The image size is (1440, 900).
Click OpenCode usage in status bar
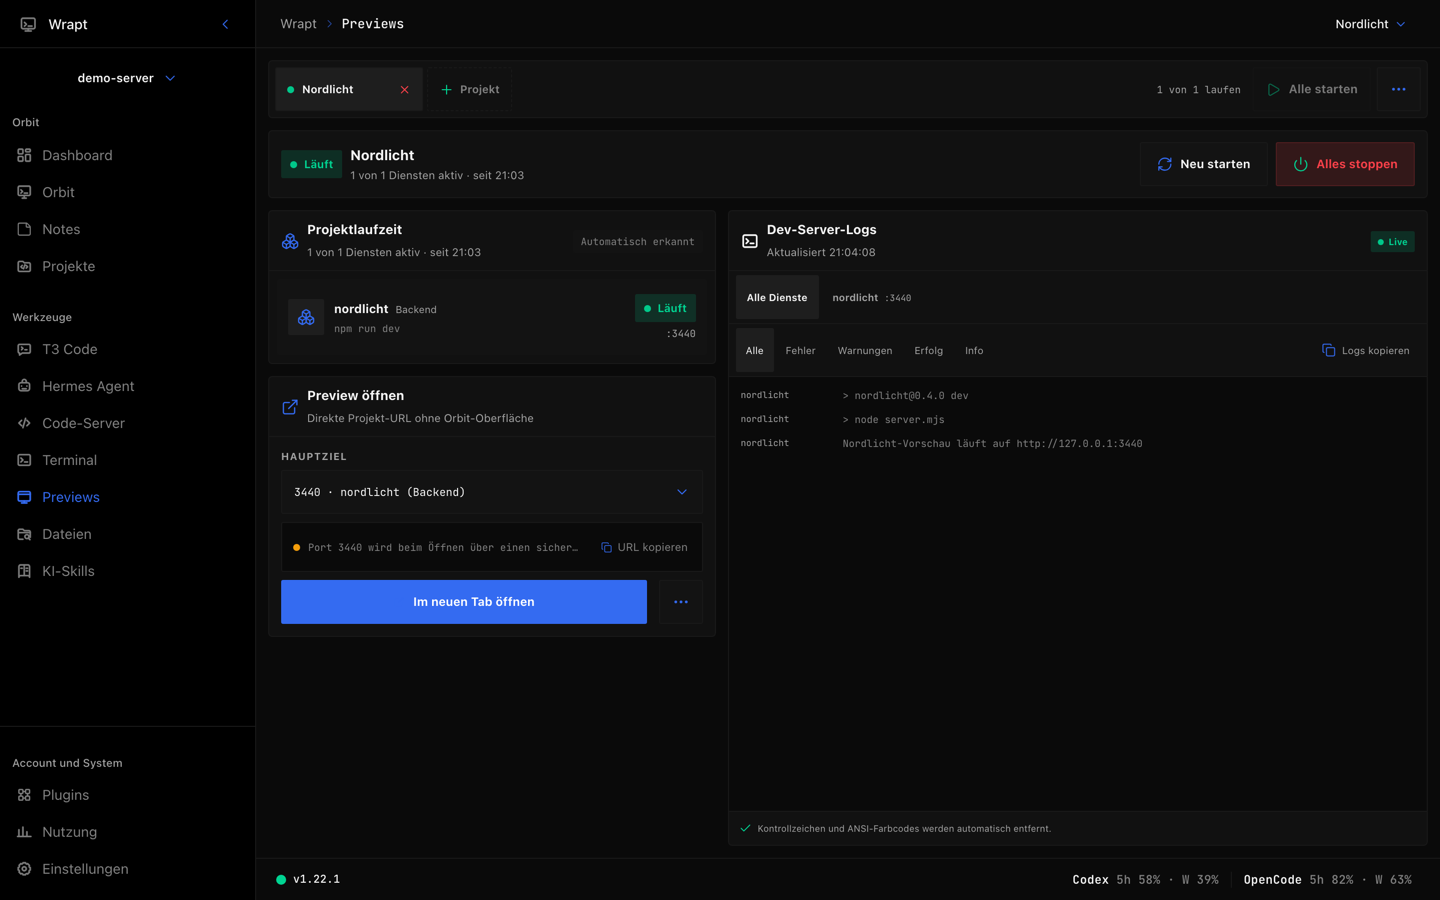point(1327,880)
